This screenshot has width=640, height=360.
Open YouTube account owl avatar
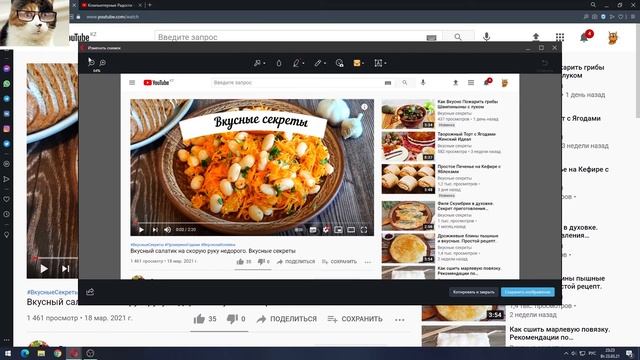click(x=613, y=38)
